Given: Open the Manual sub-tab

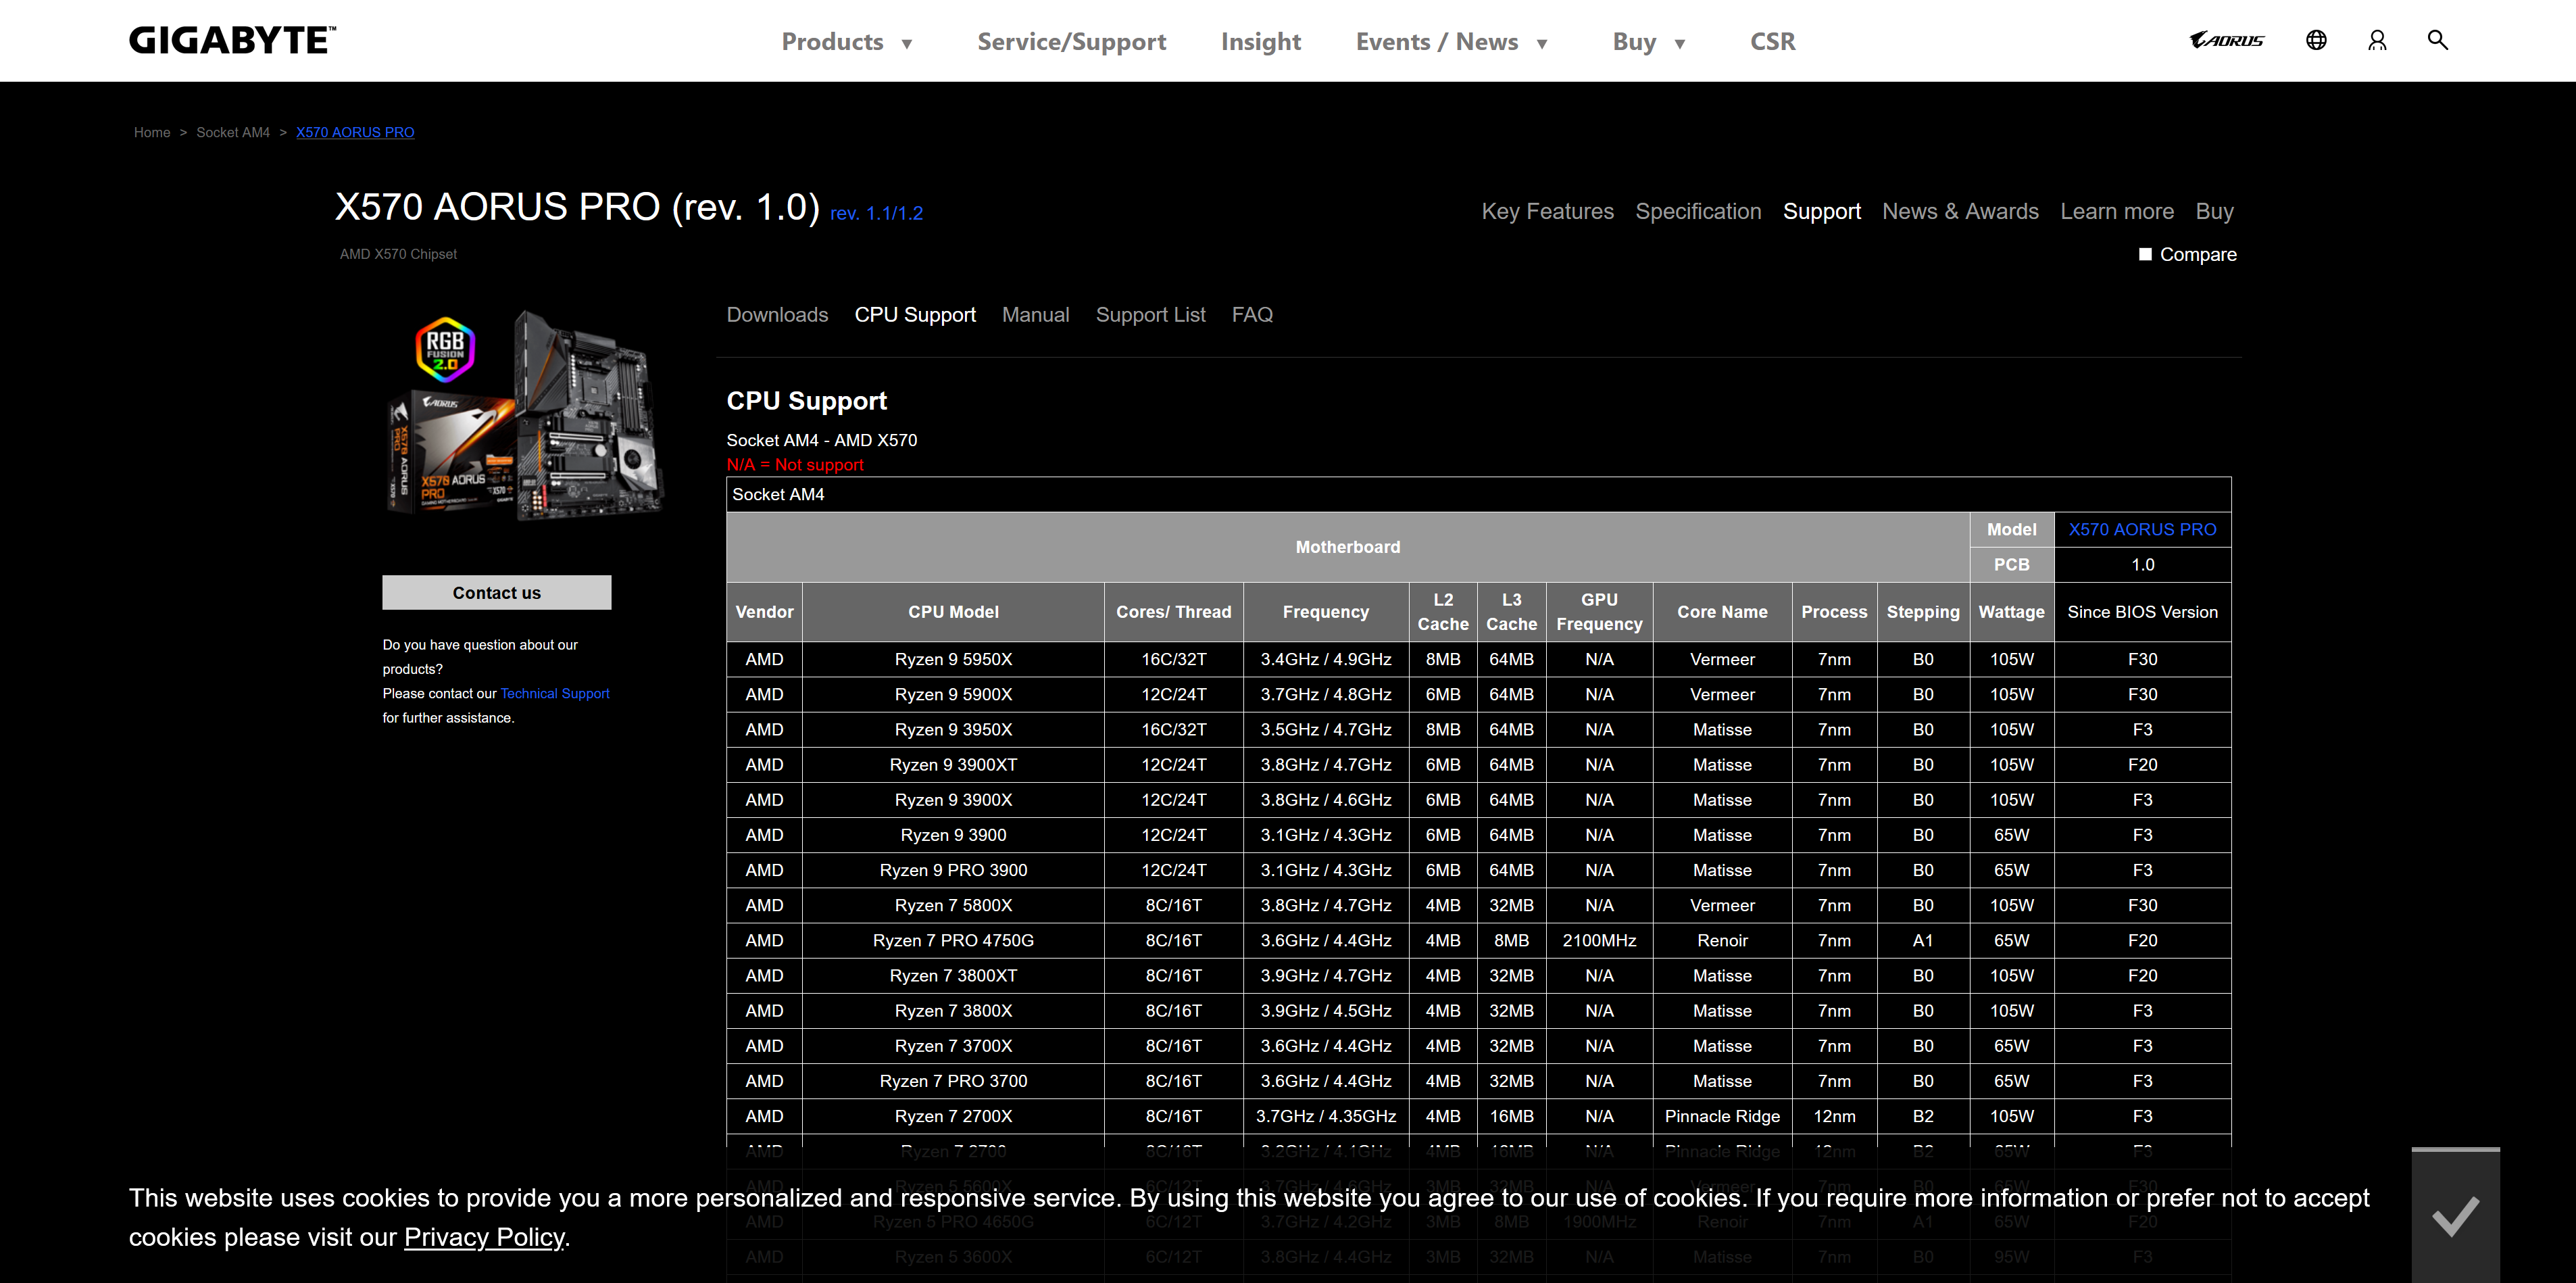Looking at the screenshot, I should point(1035,314).
